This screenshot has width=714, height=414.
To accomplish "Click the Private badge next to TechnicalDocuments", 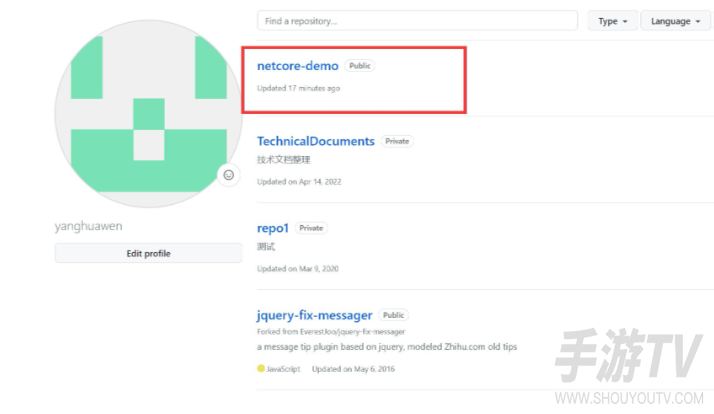I will [x=397, y=141].
